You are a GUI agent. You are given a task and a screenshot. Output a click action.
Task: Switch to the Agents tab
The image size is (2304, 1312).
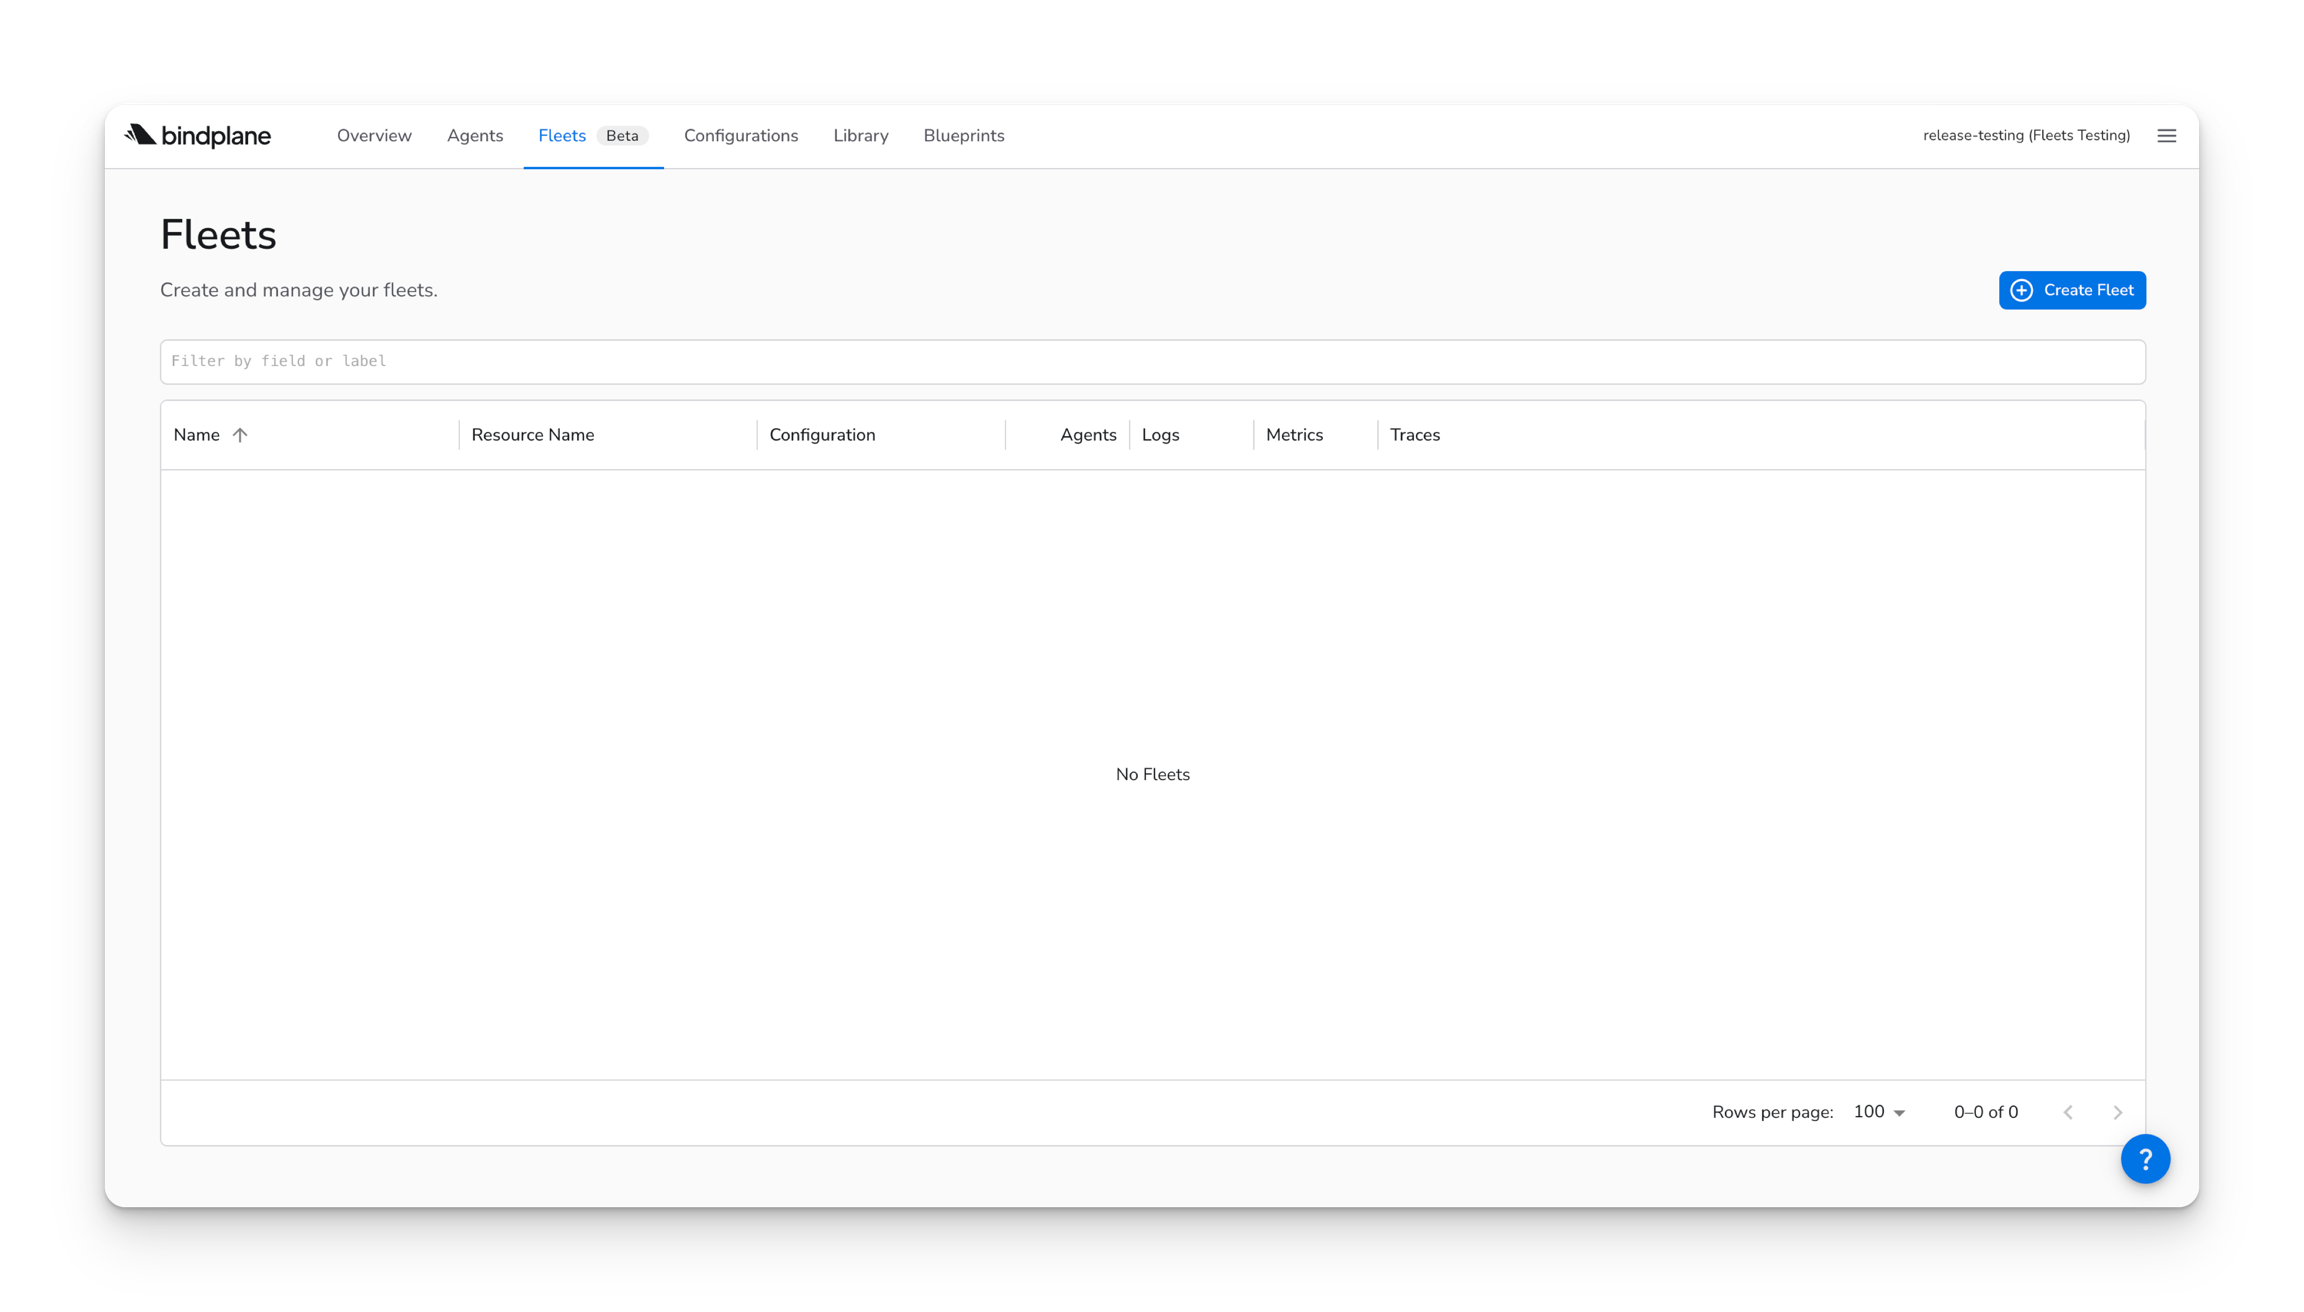[x=475, y=136]
